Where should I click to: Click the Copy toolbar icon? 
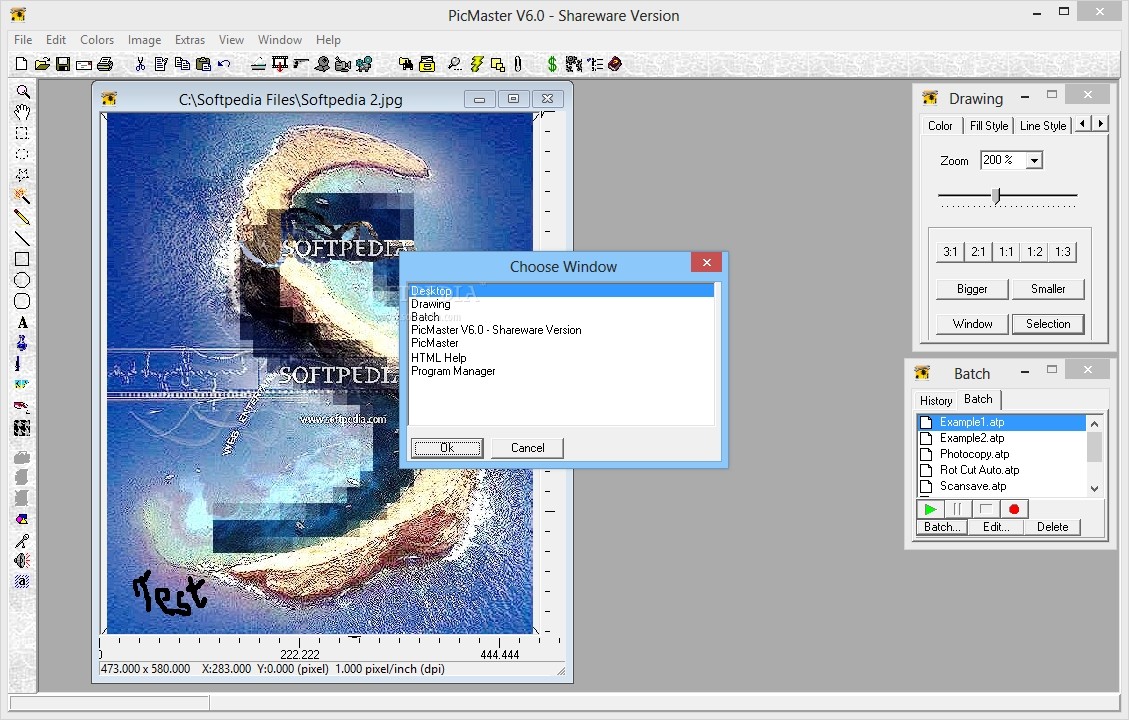pos(182,64)
